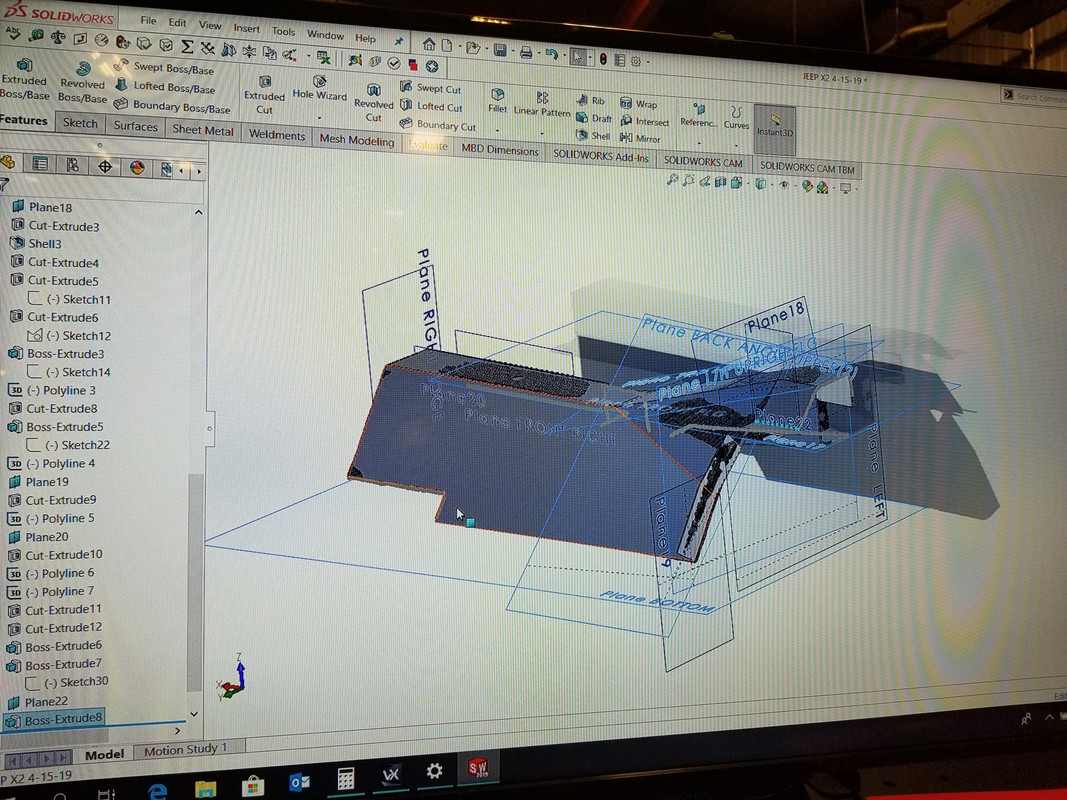
Task: Select Plane18 in the feature tree
Action: click(x=42, y=207)
